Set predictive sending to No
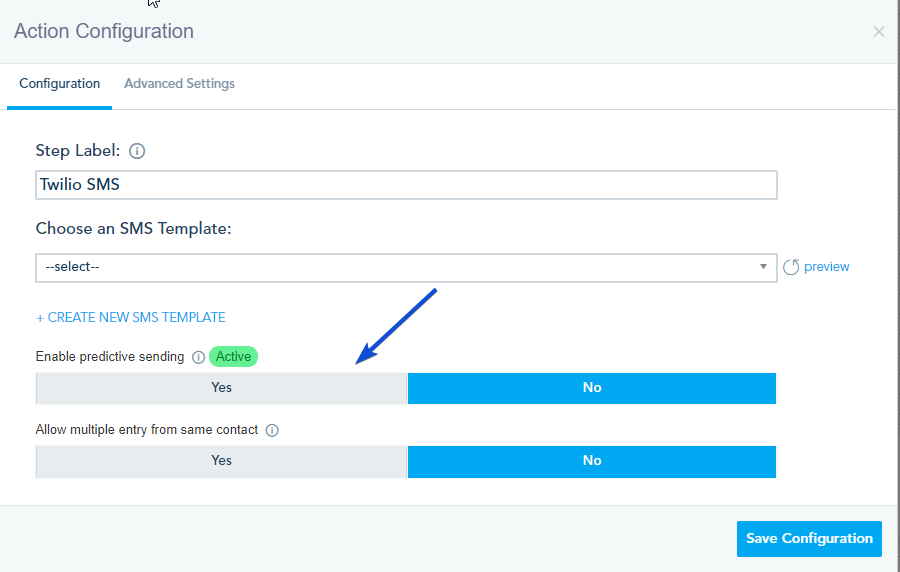Screen dimensions: 900x572 point(592,388)
